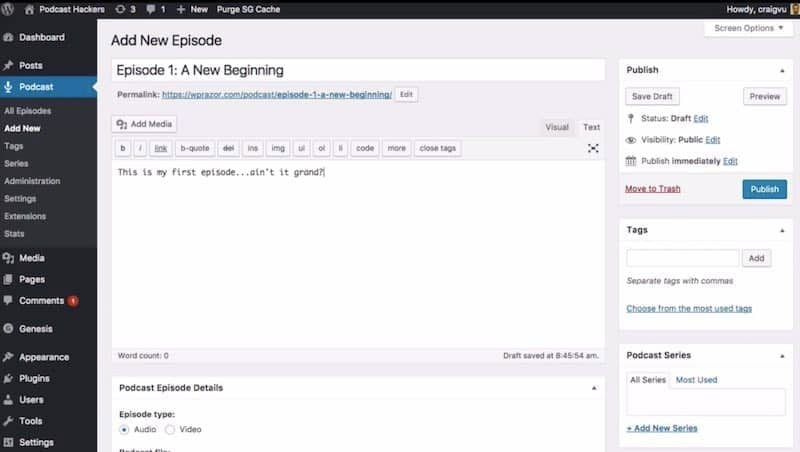This screenshot has width=800, height=452.
Task: Click the Add tag button
Action: pyautogui.click(x=756, y=258)
